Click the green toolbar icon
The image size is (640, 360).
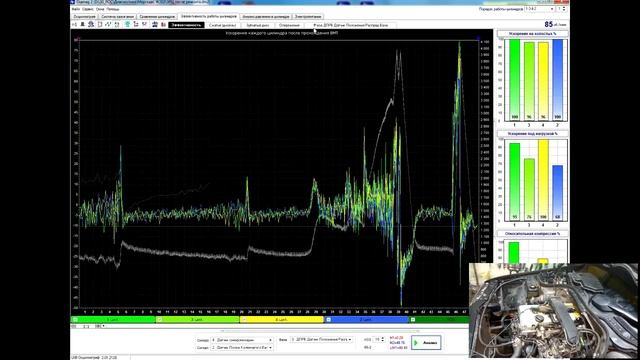tap(127, 25)
